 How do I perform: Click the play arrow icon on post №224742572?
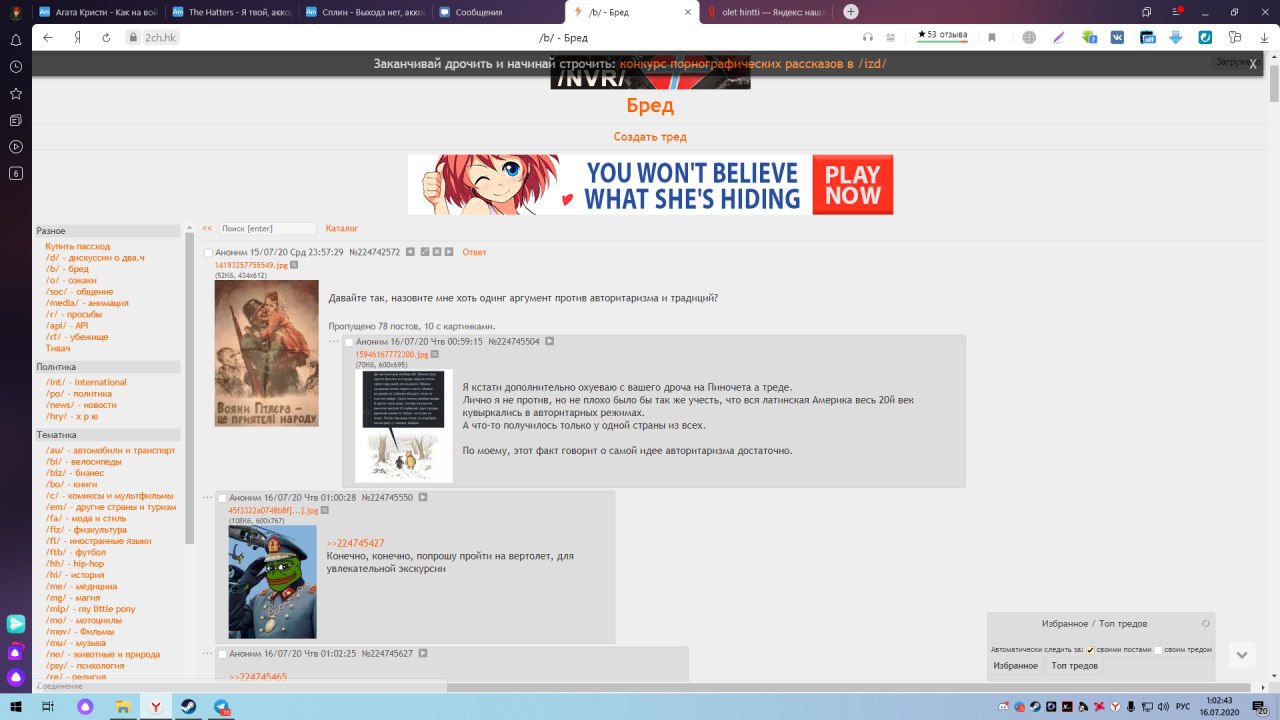click(x=450, y=252)
